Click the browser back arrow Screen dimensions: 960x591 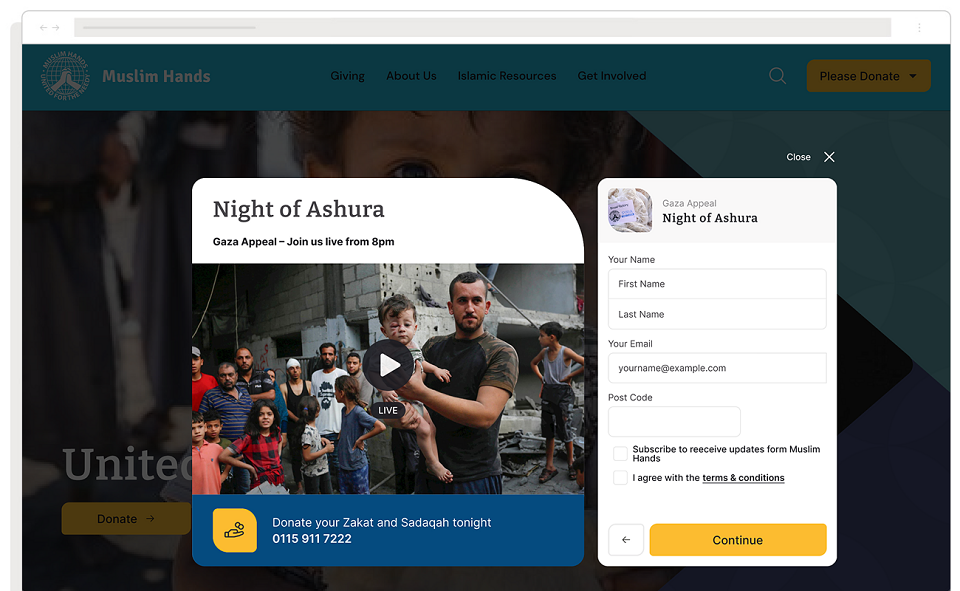pyautogui.click(x=43, y=28)
